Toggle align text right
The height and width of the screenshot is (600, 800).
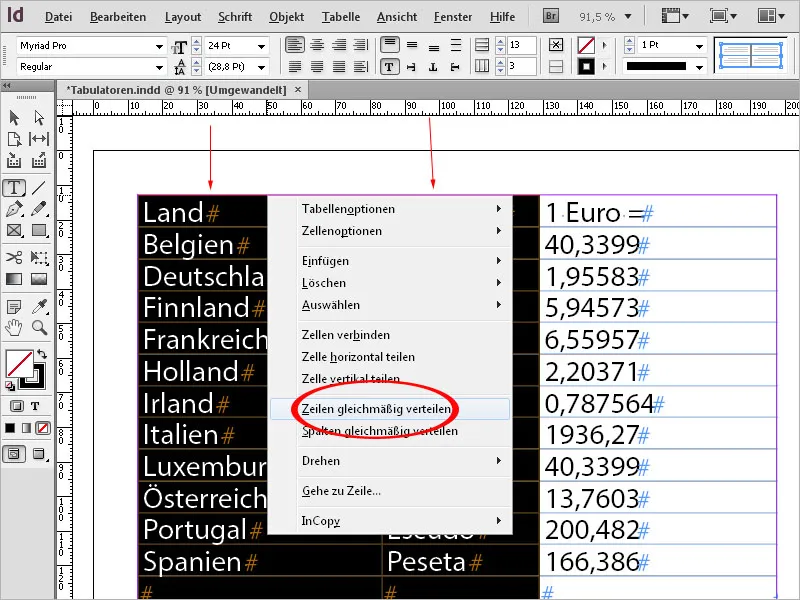point(339,45)
